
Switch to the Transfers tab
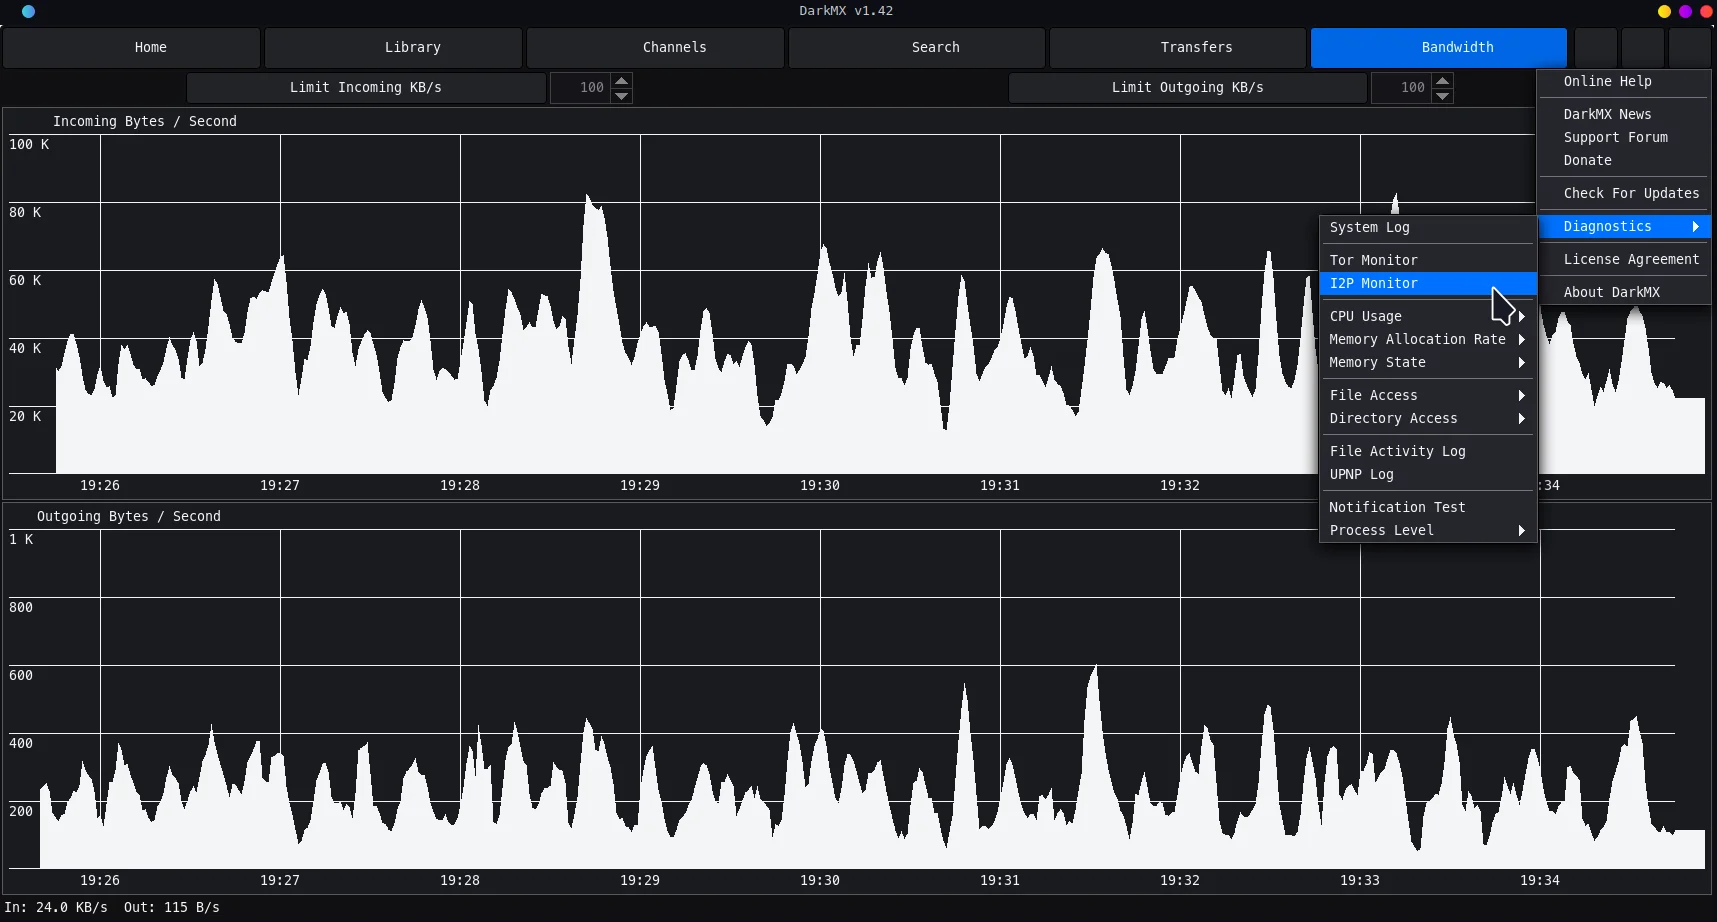point(1196,47)
